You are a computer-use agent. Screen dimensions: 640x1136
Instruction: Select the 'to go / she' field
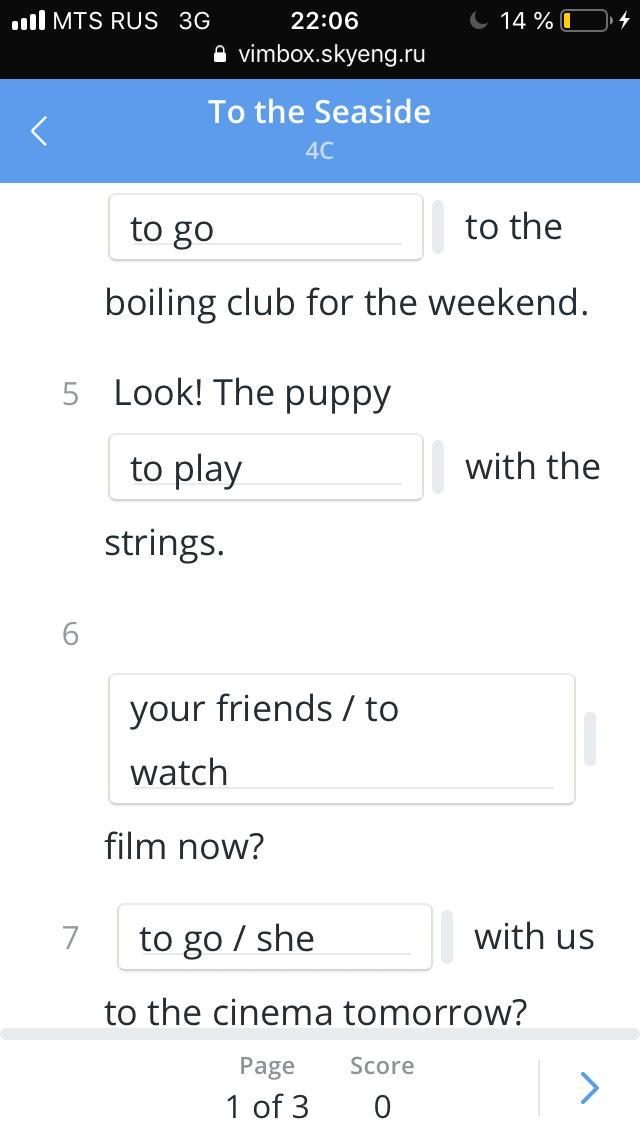(275, 937)
